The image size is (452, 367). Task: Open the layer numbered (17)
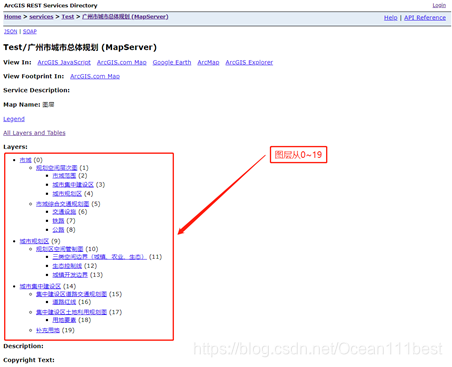71,312
